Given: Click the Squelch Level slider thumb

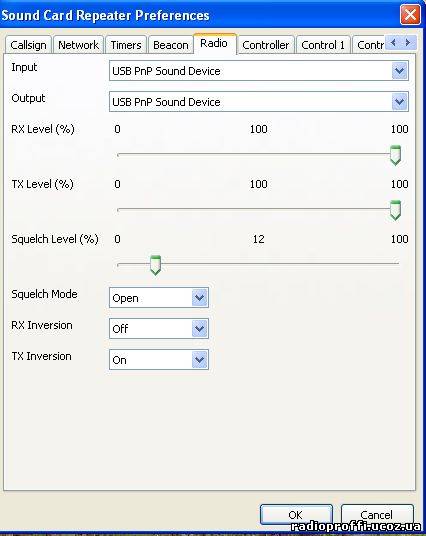Looking at the screenshot, I should click(156, 265).
